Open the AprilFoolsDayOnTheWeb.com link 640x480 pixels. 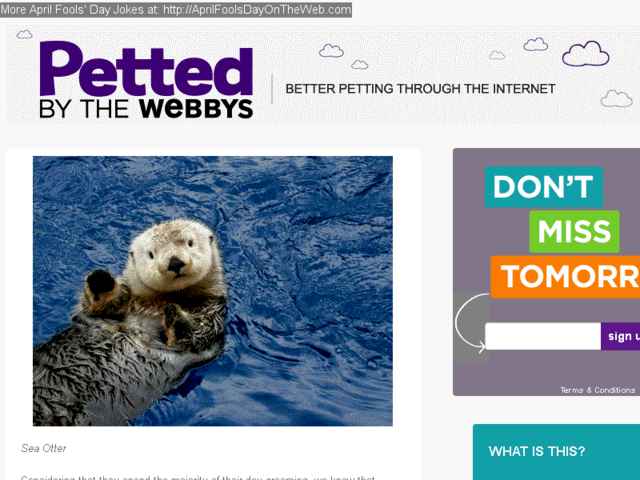tap(257, 9)
